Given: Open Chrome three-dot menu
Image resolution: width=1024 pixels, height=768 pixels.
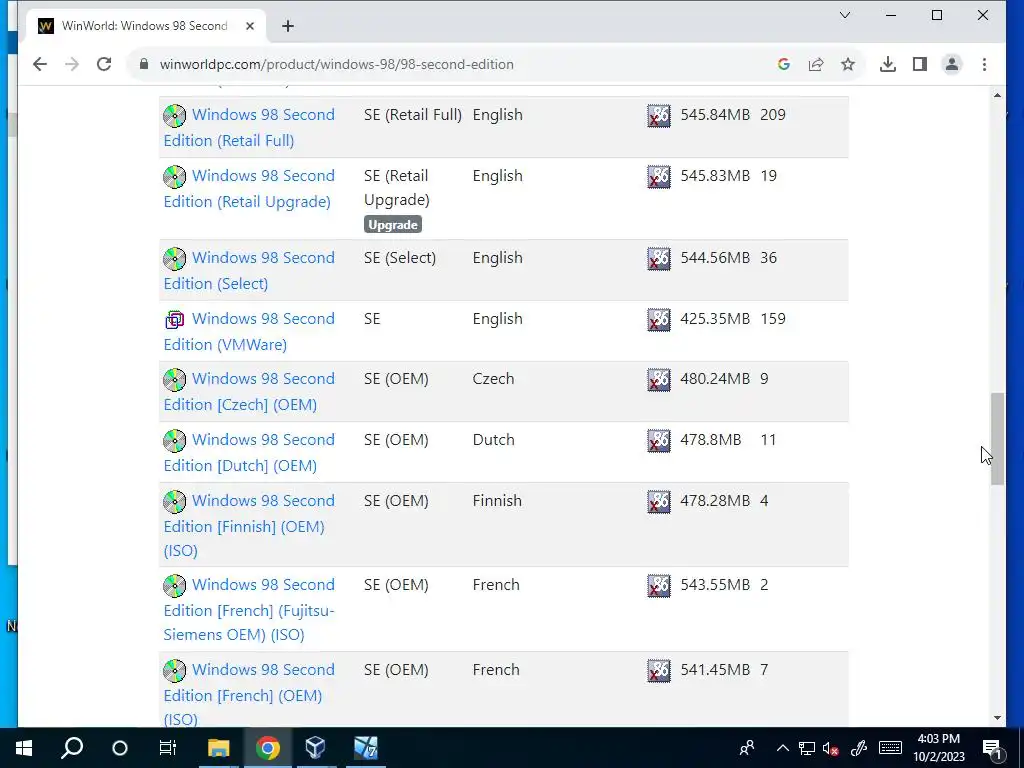Looking at the screenshot, I should pyautogui.click(x=984, y=64).
